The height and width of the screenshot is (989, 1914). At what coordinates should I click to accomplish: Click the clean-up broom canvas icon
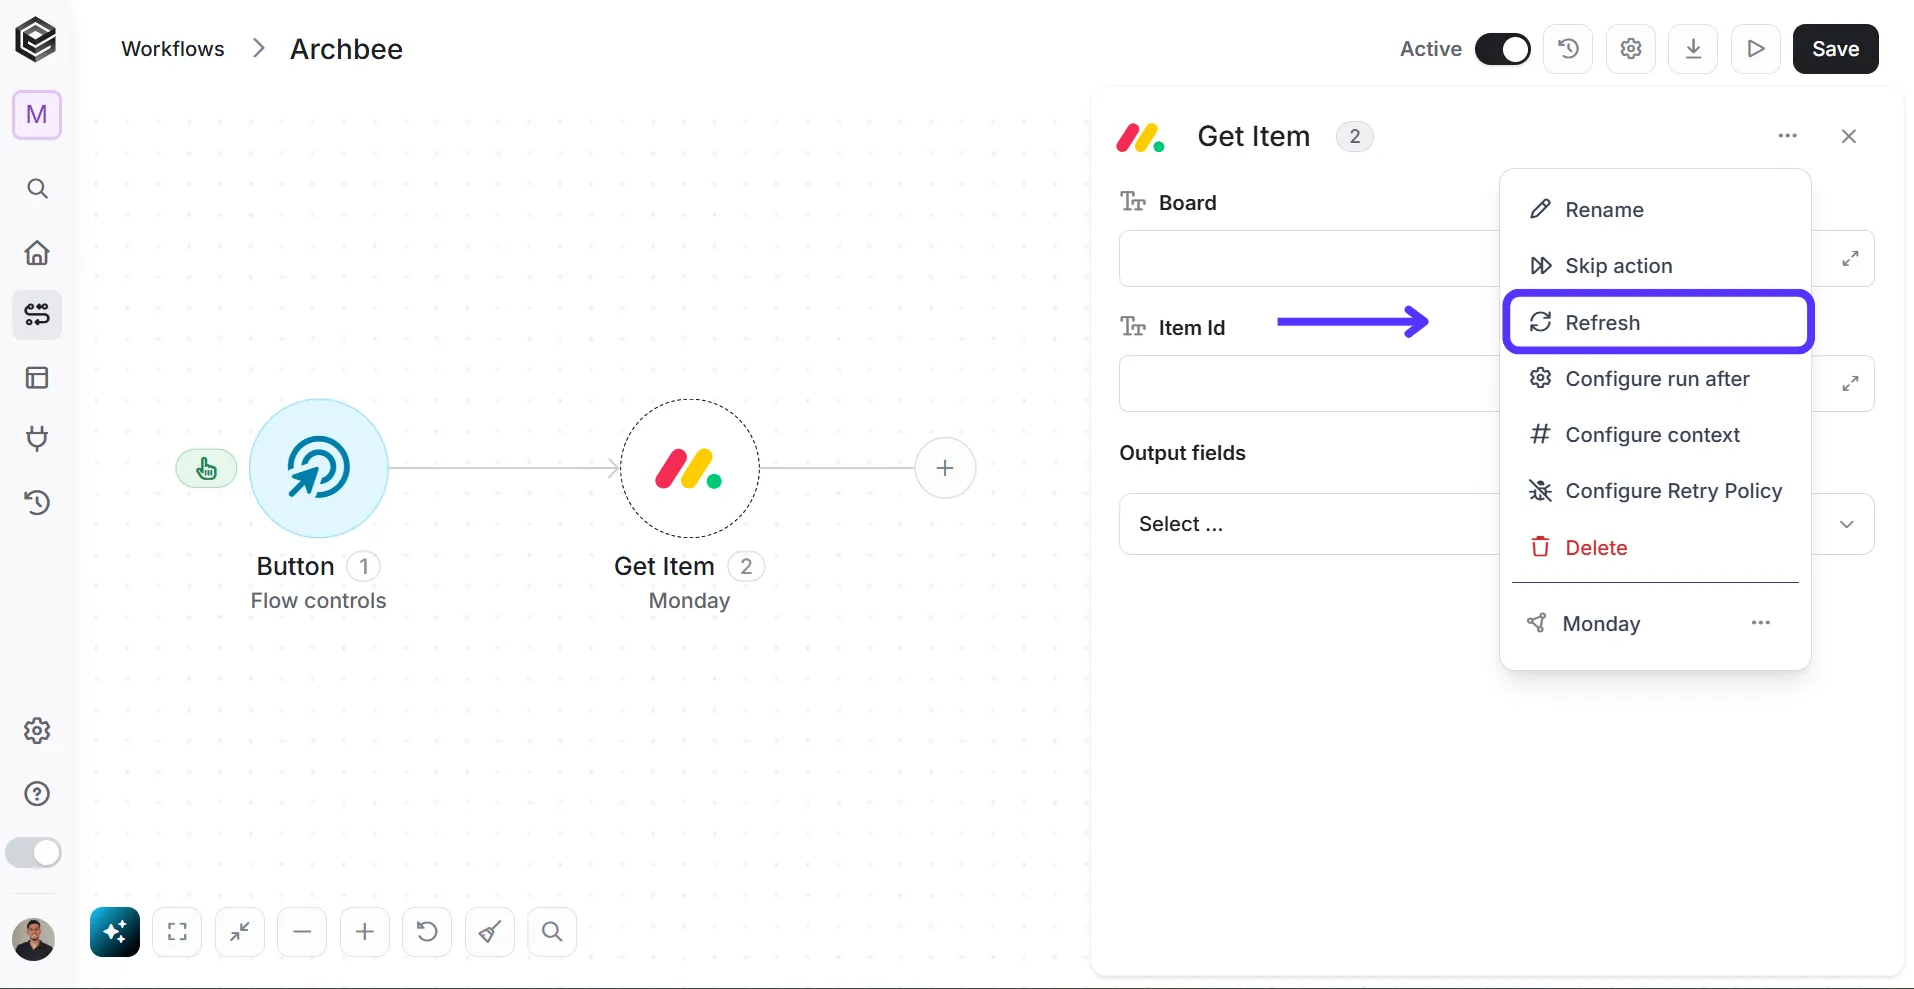pos(490,932)
